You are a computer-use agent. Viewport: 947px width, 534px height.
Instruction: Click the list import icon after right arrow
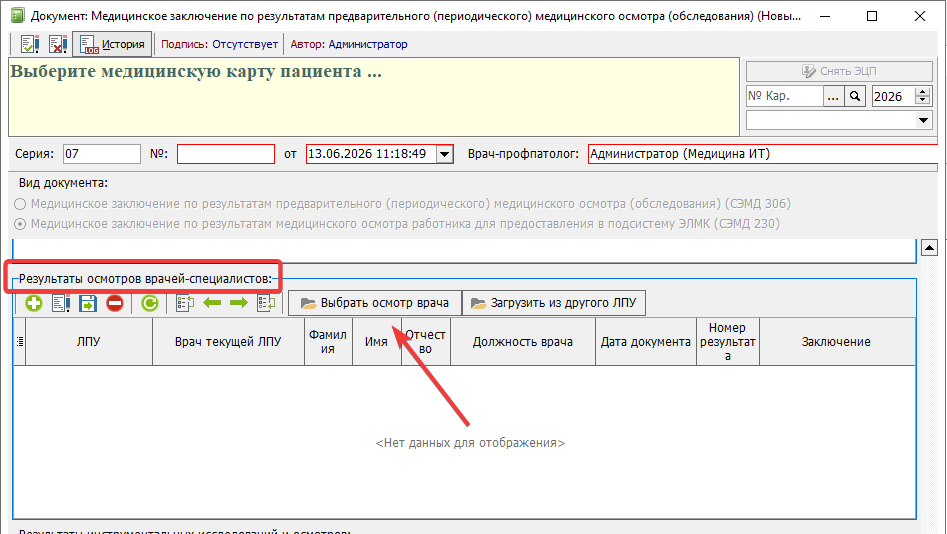[266, 303]
